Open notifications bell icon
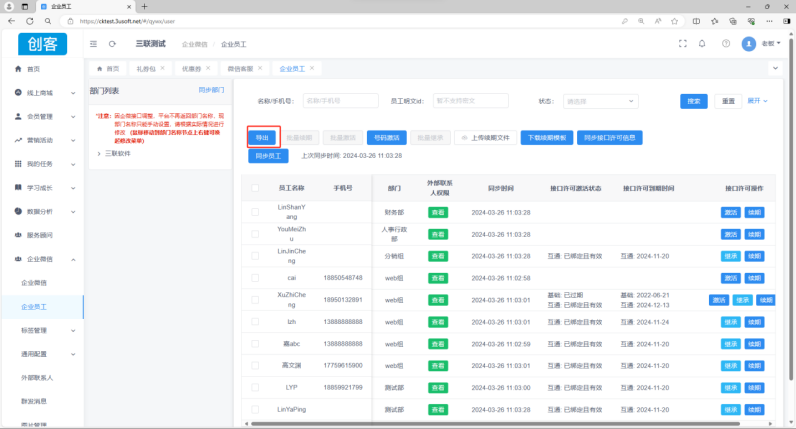Viewport: 796px width, 429px height. pos(702,44)
